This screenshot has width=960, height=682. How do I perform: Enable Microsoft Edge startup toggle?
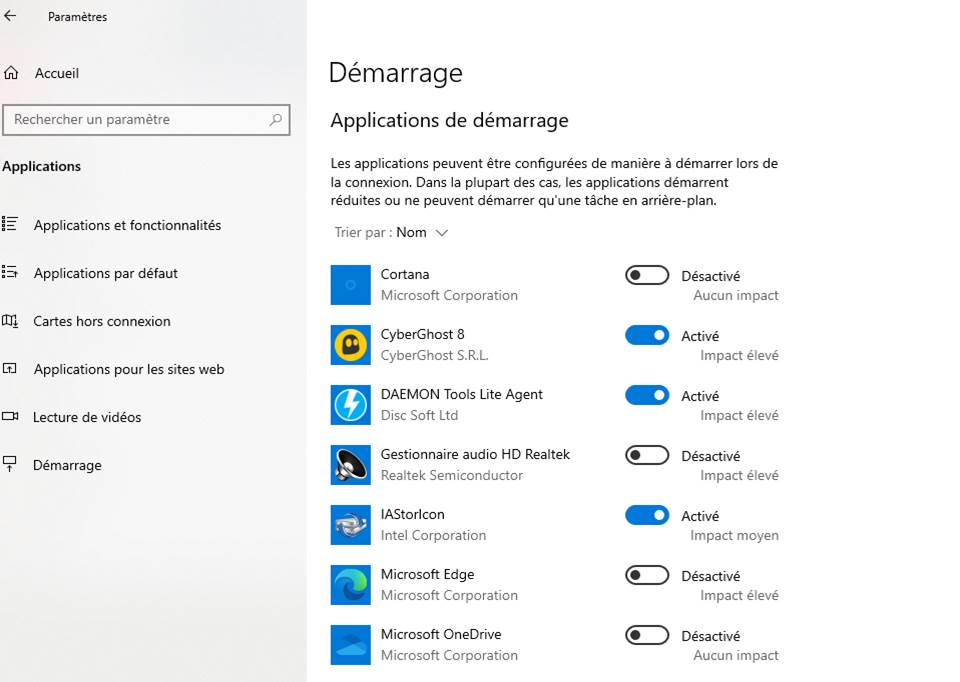[647, 575]
